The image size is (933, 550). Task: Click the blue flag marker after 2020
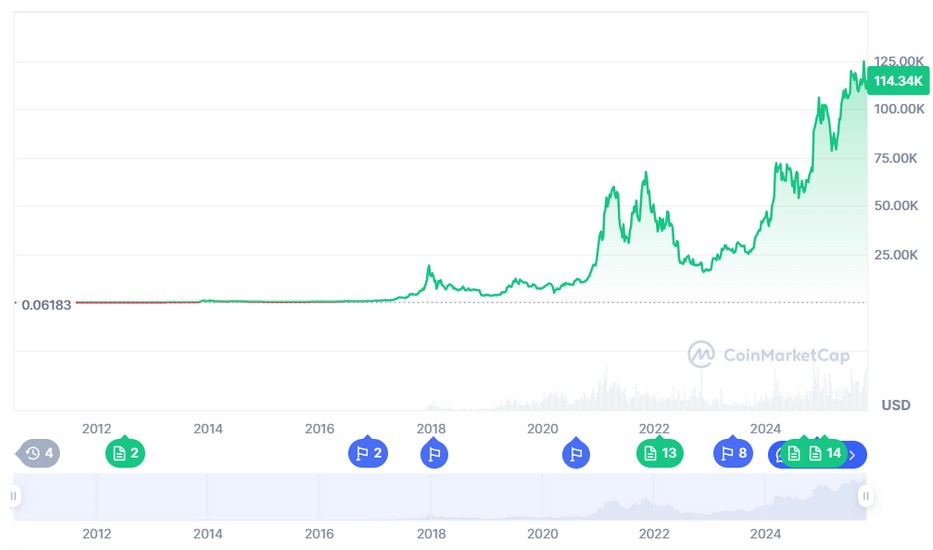point(576,454)
